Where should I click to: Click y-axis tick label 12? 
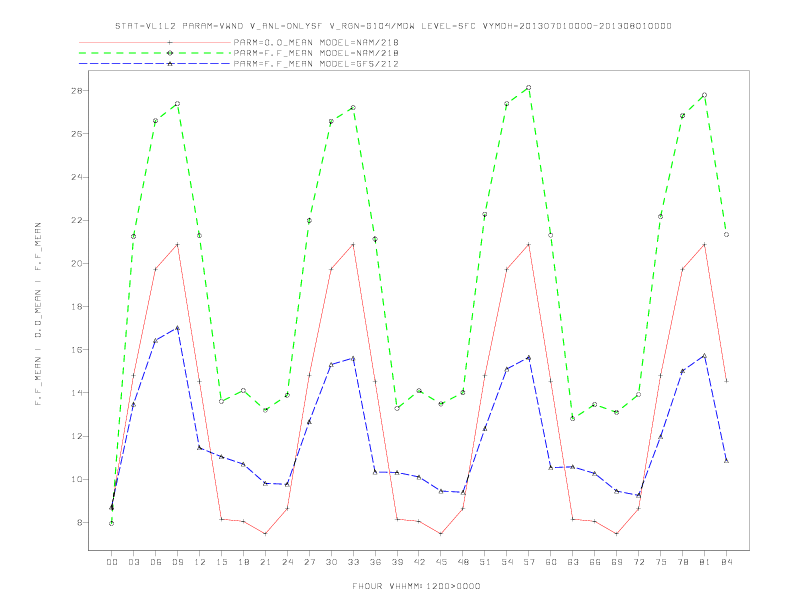78,436
